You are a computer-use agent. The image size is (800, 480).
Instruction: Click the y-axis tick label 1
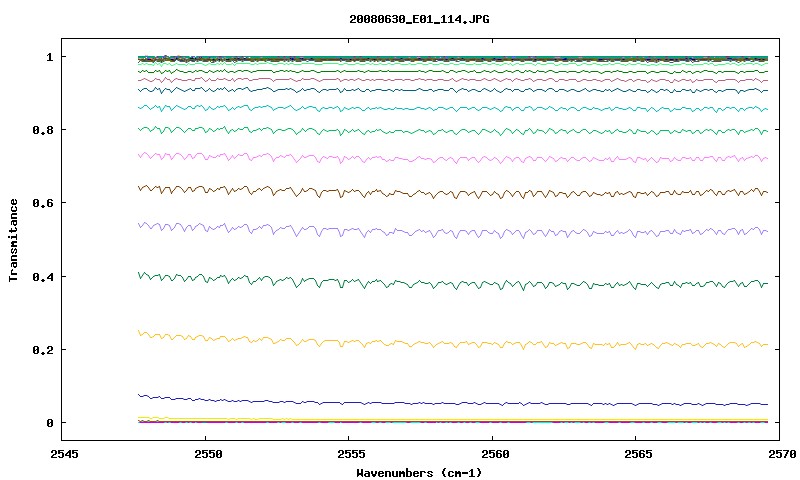49,57
